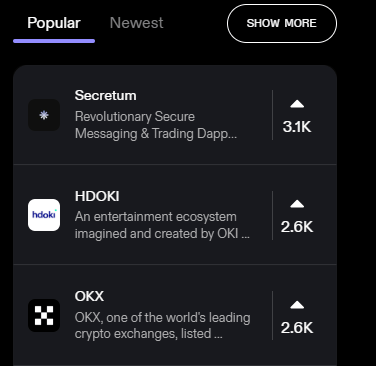The height and width of the screenshot is (366, 376).
Task: Select the Revolutionary Secure Messaging description text
Action: 156,125
